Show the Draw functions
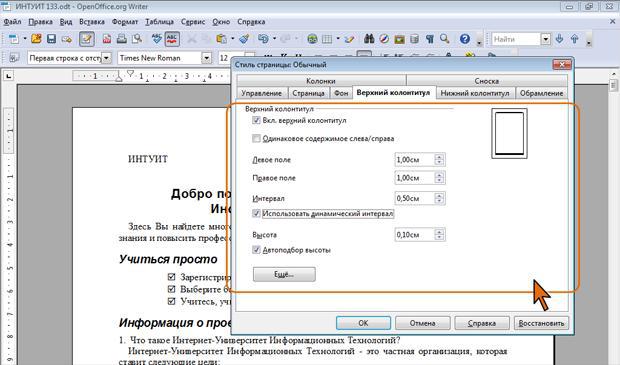Image resolution: width=620 pixels, height=365 pixels. (x=349, y=39)
